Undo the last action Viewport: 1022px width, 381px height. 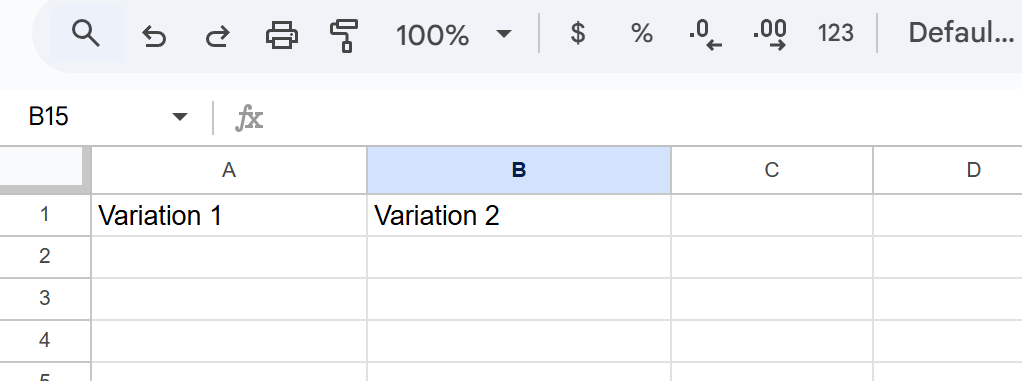click(154, 35)
